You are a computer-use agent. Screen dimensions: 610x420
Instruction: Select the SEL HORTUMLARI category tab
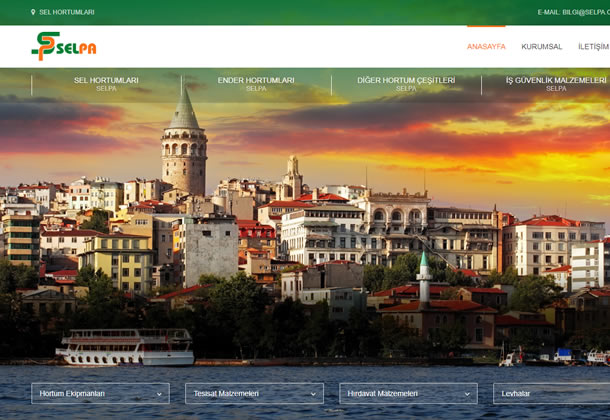[106, 84]
